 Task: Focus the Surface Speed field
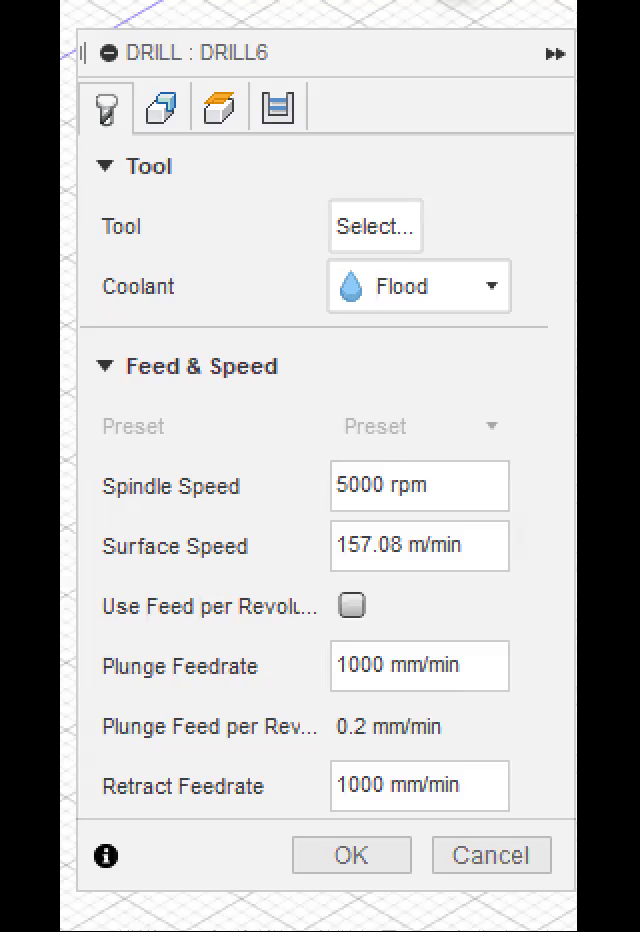click(419, 546)
